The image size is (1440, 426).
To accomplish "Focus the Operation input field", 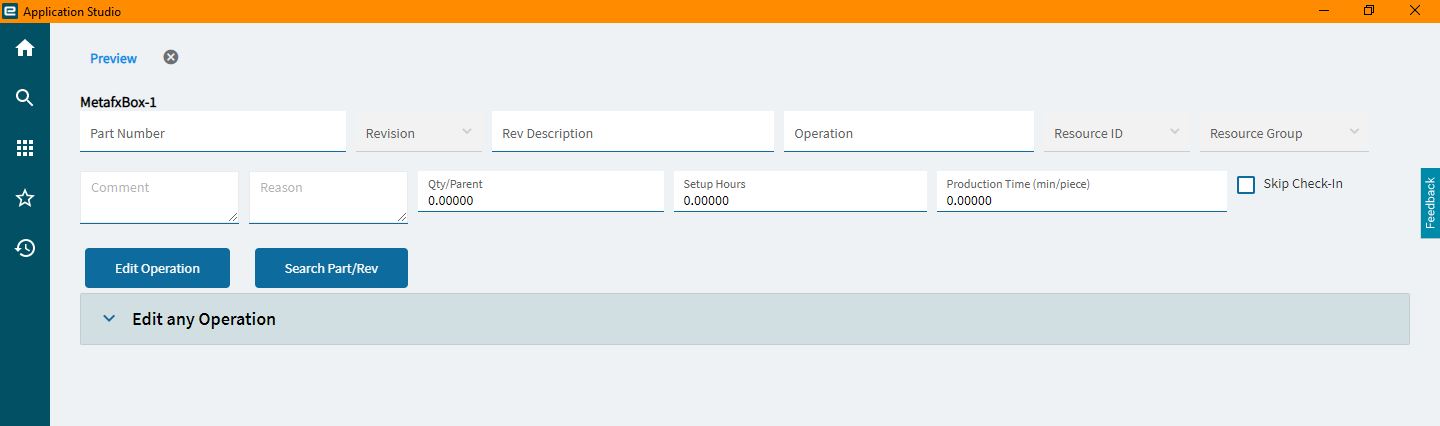I will click(908, 132).
